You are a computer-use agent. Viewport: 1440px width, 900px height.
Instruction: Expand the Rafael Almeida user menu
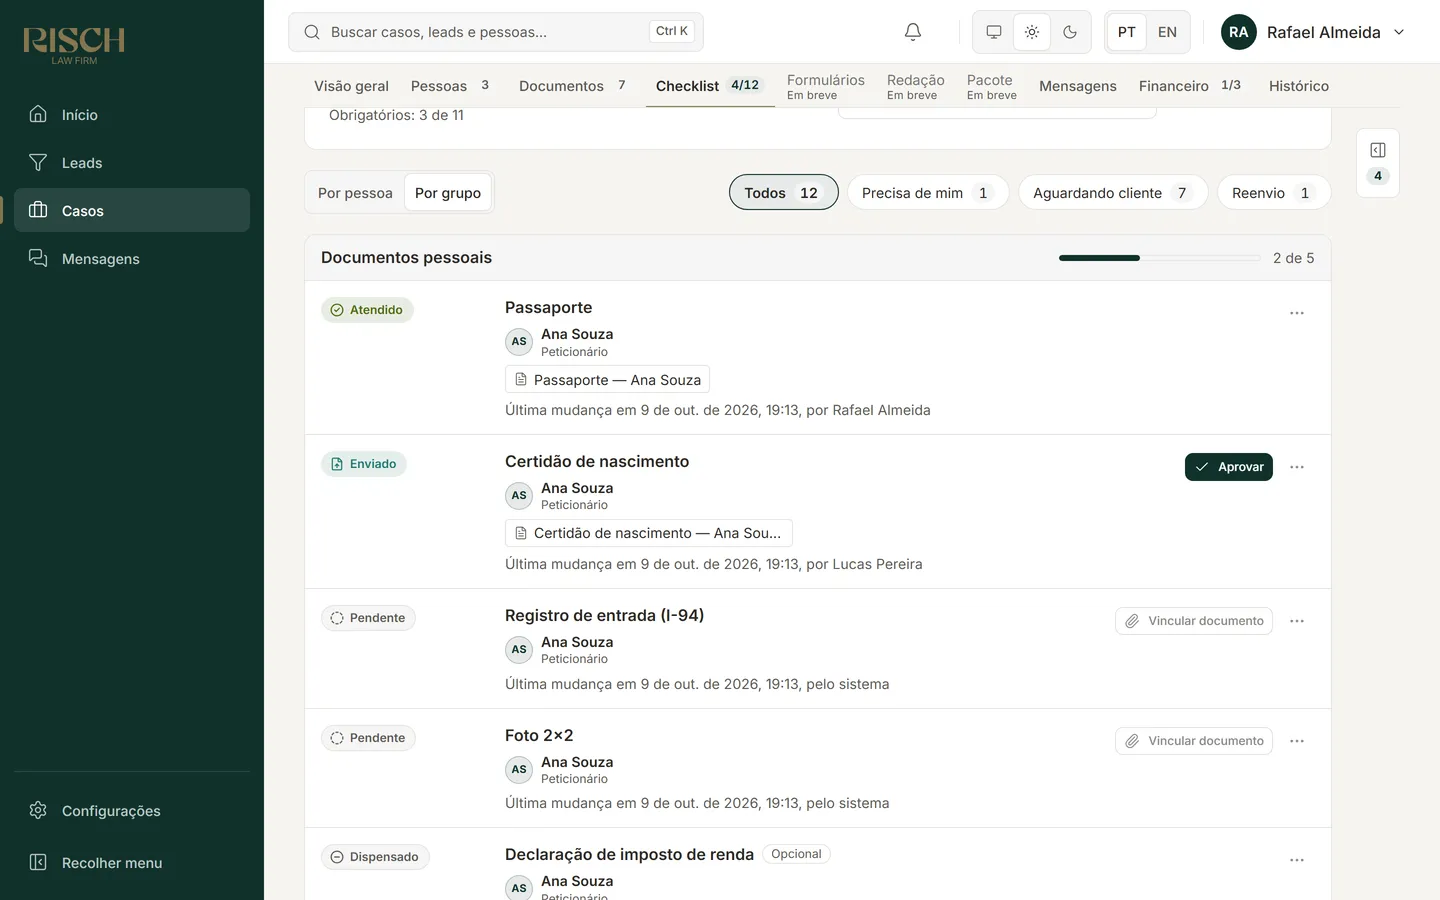(x=1314, y=32)
